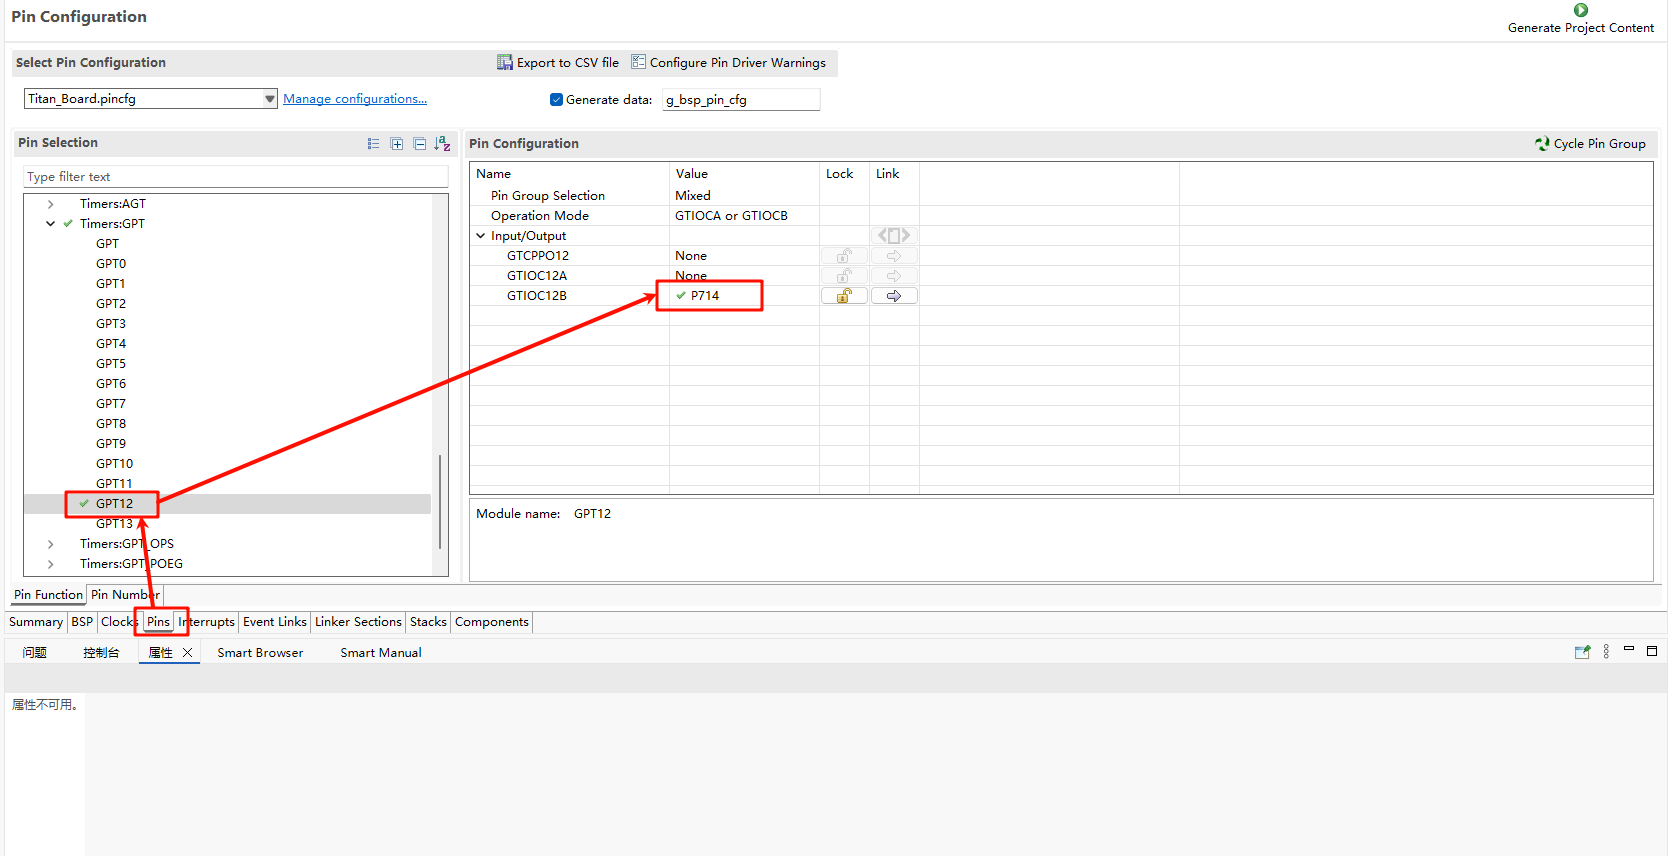Sort pin list alphabetically
Screen dimensions: 1668x856
(x=442, y=144)
